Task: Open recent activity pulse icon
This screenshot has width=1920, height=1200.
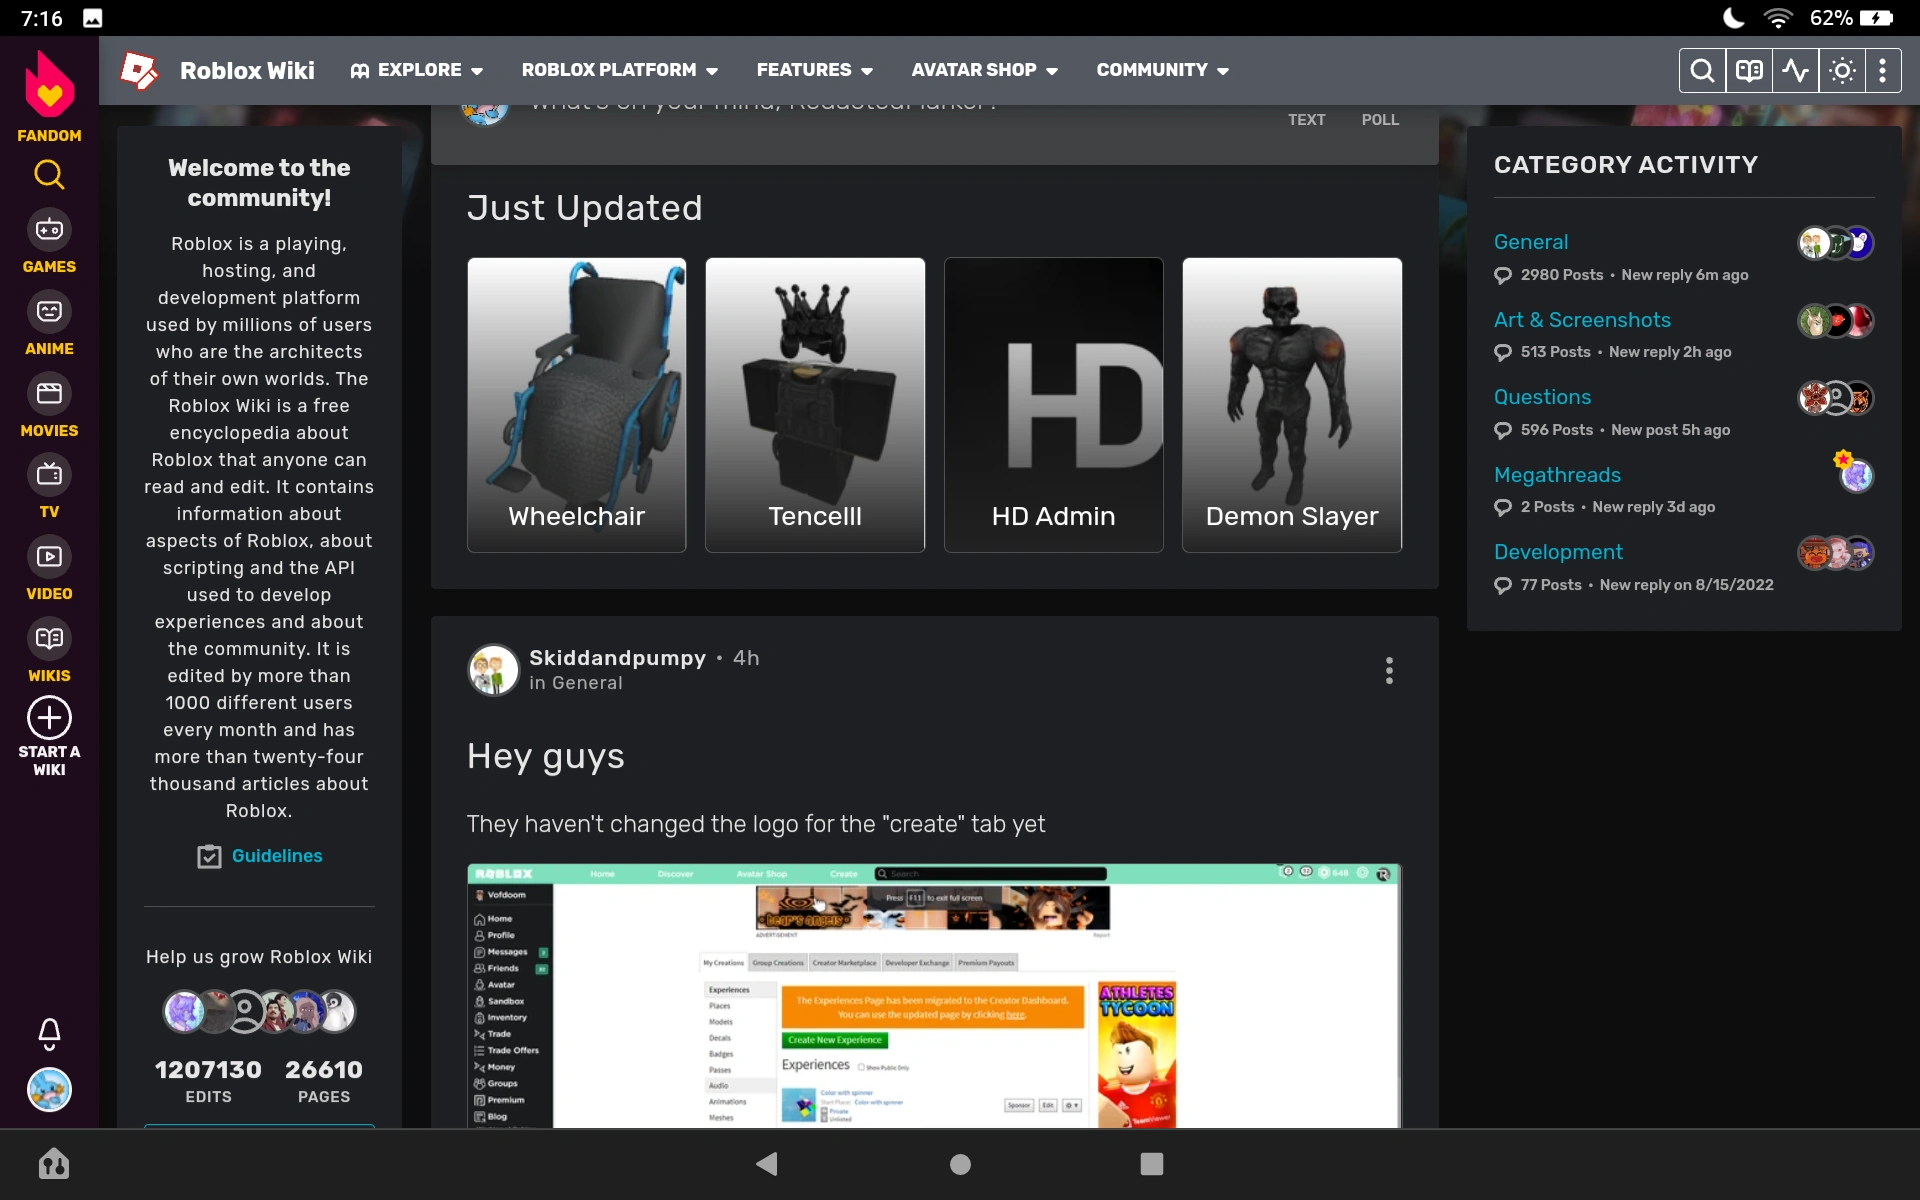Action: tap(1795, 71)
